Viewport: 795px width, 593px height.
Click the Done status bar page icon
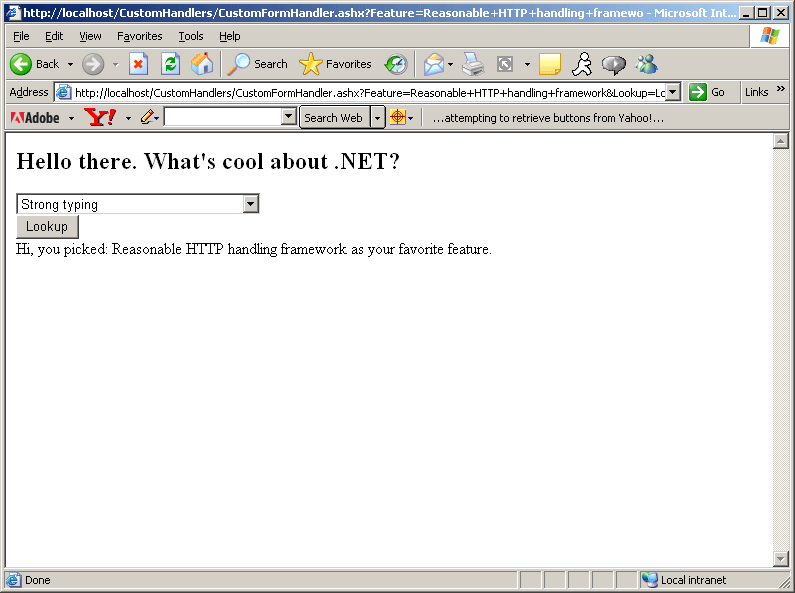(x=14, y=580)
